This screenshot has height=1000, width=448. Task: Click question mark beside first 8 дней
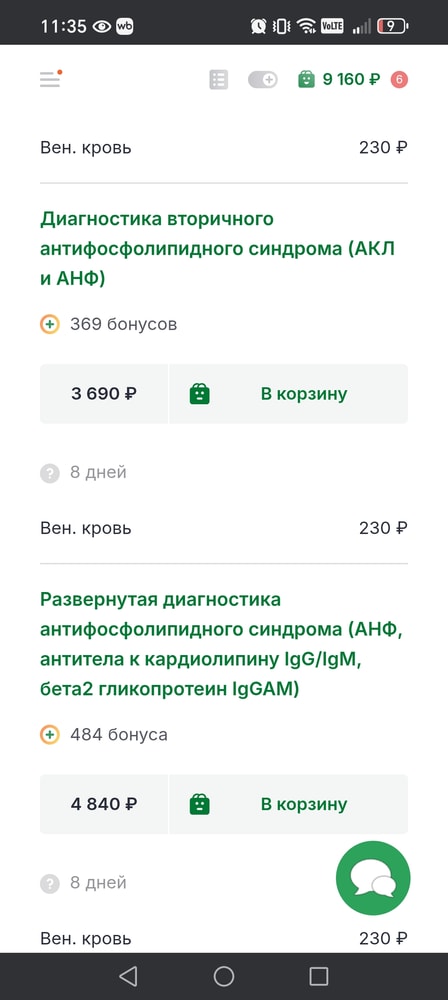(x=50, y=473)
